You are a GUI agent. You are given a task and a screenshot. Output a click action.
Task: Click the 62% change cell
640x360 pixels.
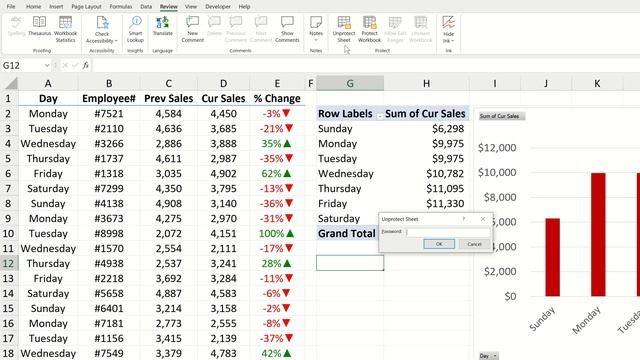277,174
